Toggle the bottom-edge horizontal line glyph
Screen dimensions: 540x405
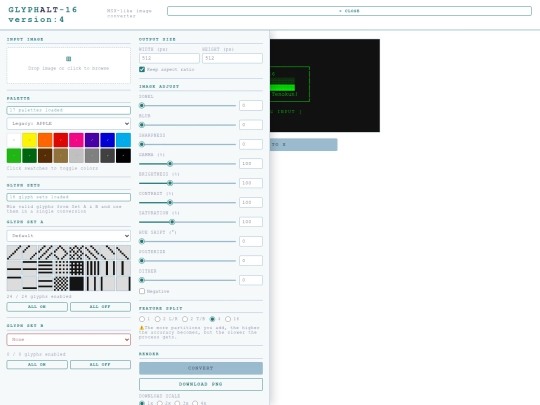[x=29, y=284]
